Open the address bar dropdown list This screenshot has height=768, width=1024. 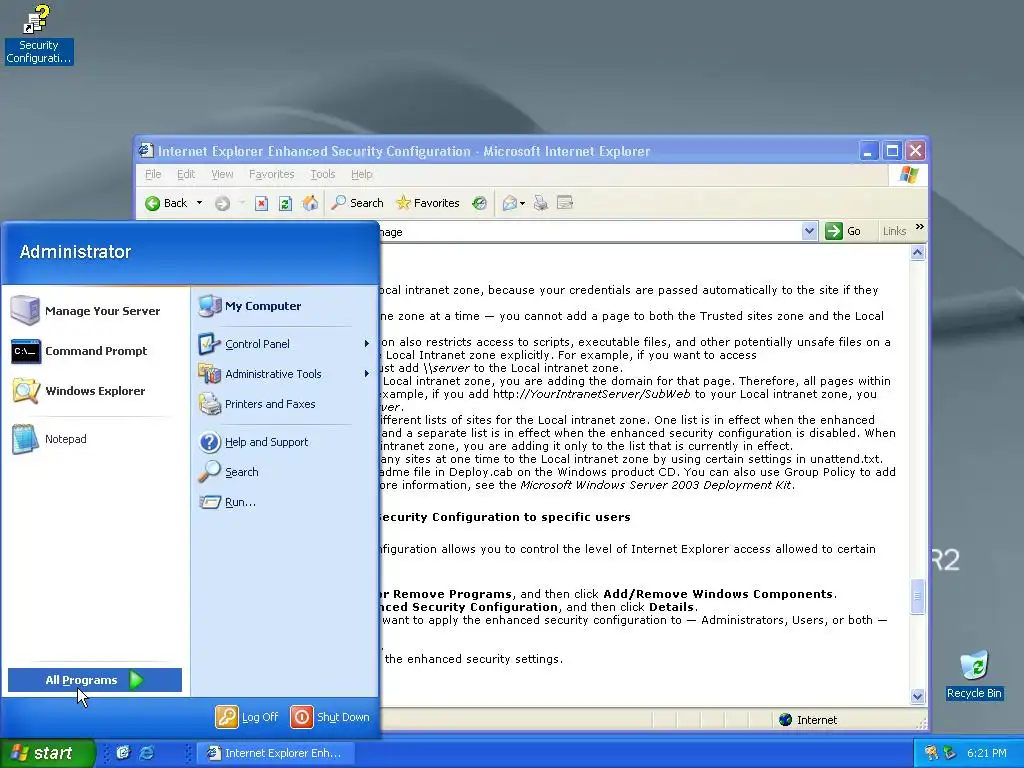pyautogui.click(x=809, y=231)
